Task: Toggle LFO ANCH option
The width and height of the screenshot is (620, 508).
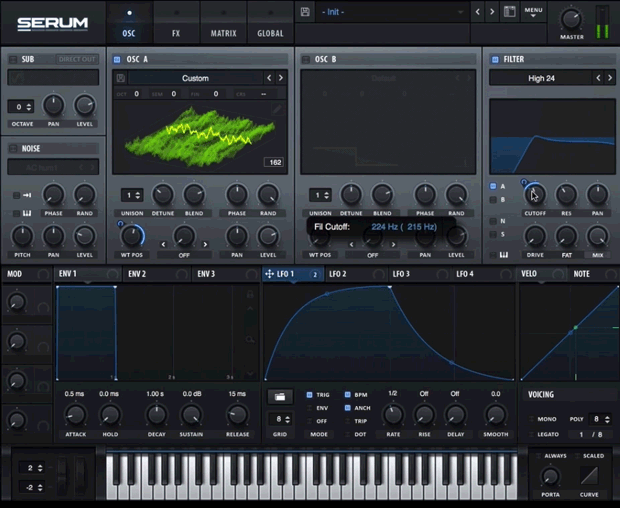Action: pos(348,408)
